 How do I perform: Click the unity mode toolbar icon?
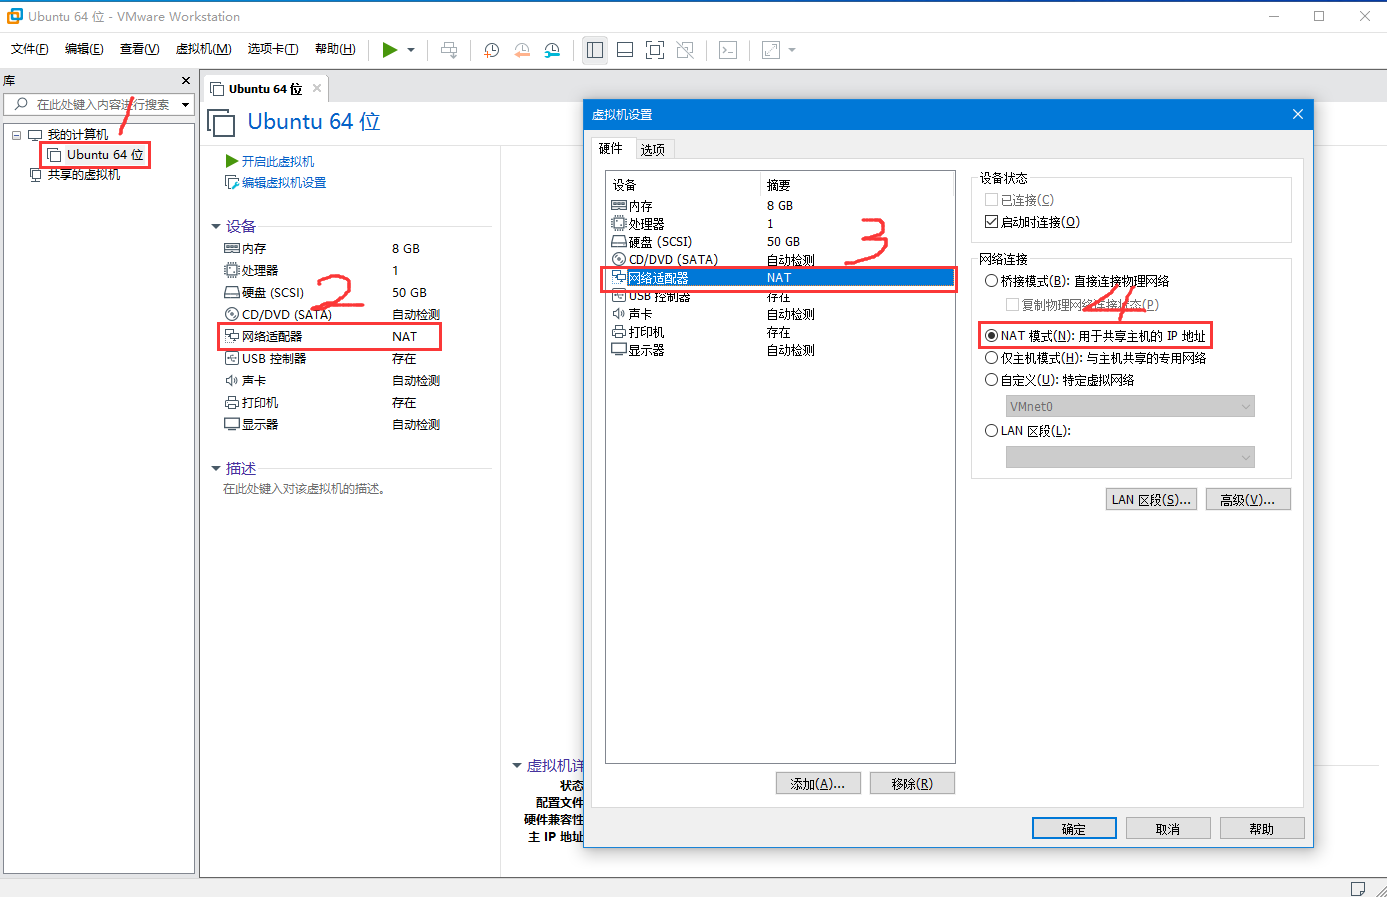[685, 50]
